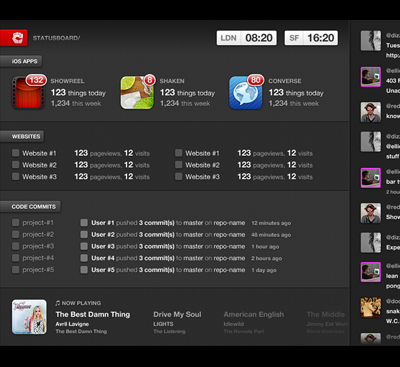Screen dimensions: 400x367
Task: Click the 80 badge on Converse
Action: [255, 80]
